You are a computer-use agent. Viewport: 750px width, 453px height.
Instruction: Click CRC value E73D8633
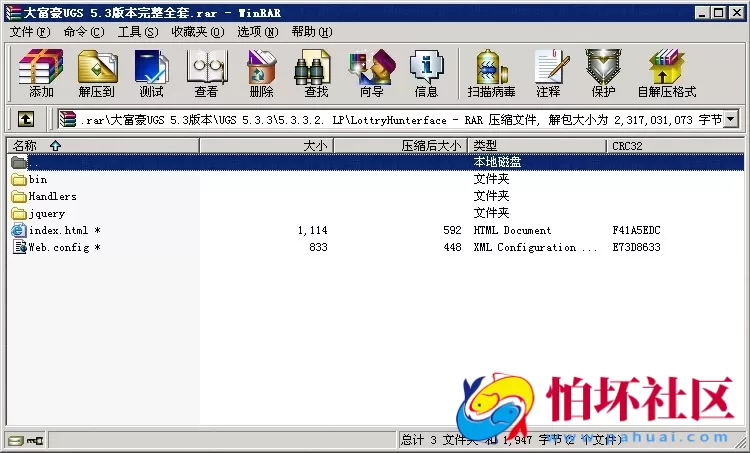tap(636, 247)
